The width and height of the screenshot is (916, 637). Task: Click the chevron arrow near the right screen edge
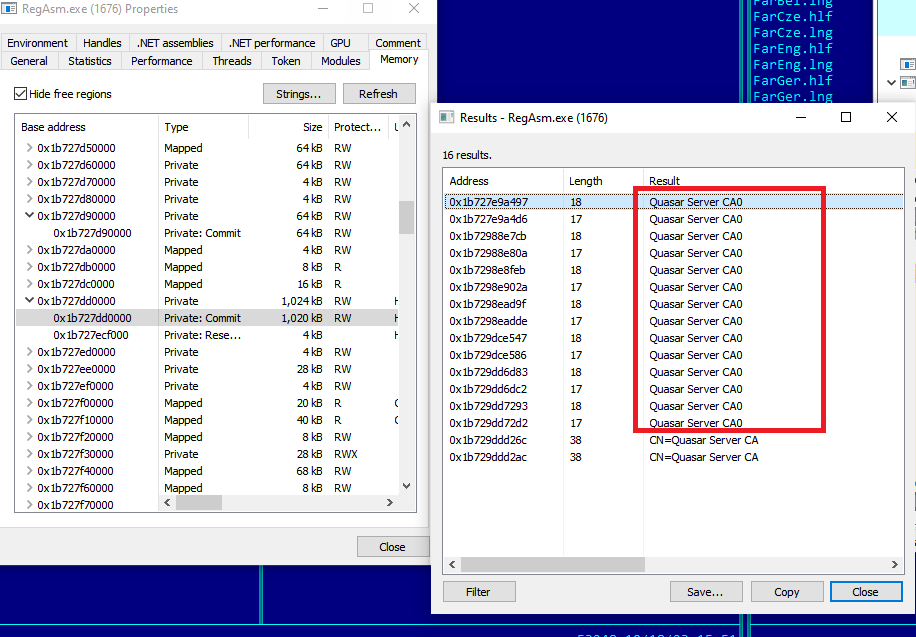click(893, 83)
